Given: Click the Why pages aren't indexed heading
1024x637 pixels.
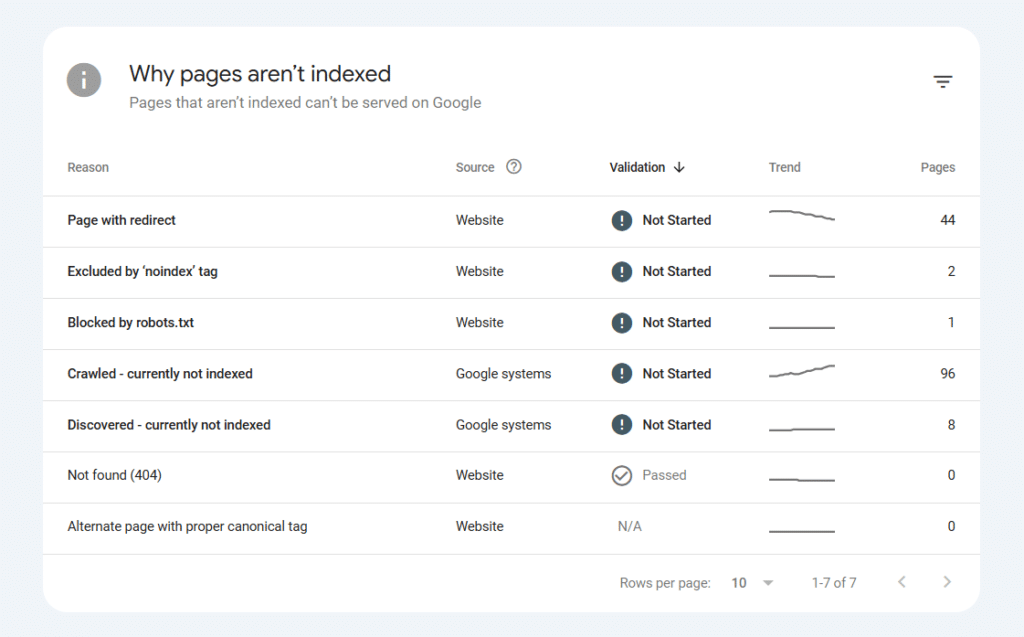Looking at the screenshot, I should tap(260, 74).
